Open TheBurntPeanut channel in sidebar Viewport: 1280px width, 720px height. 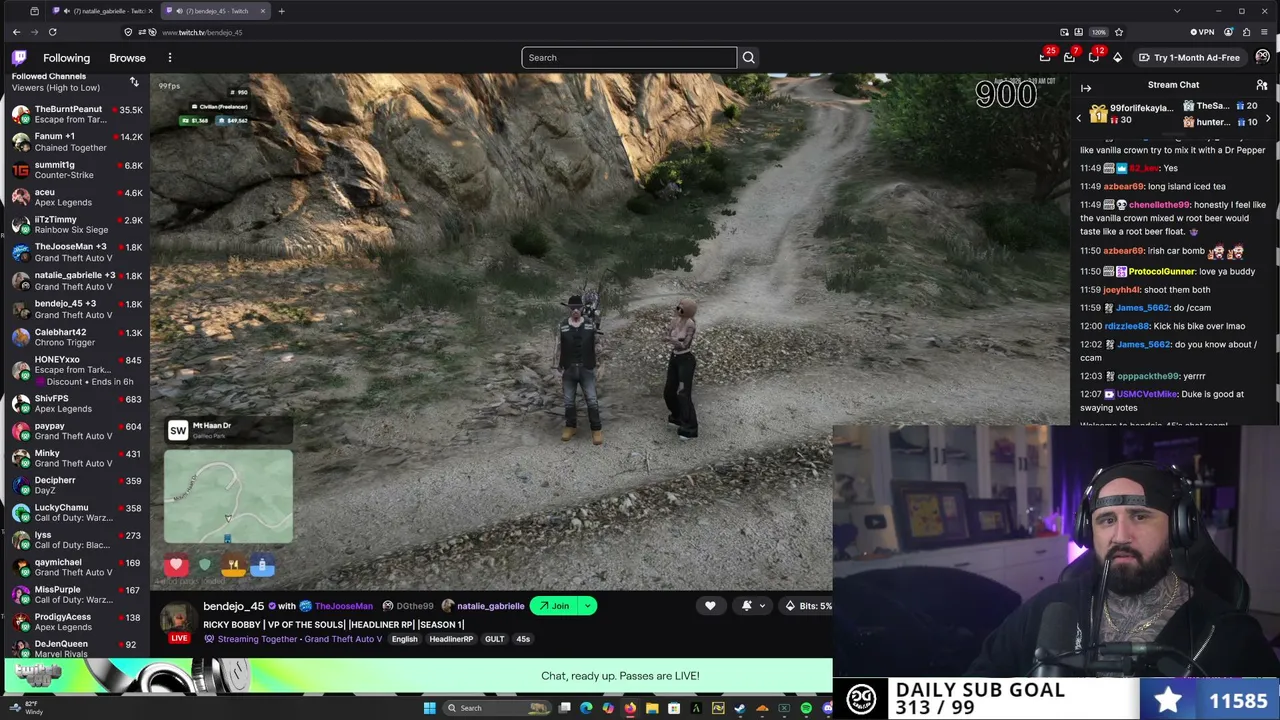pyautogui.click(x=78, y=114)
